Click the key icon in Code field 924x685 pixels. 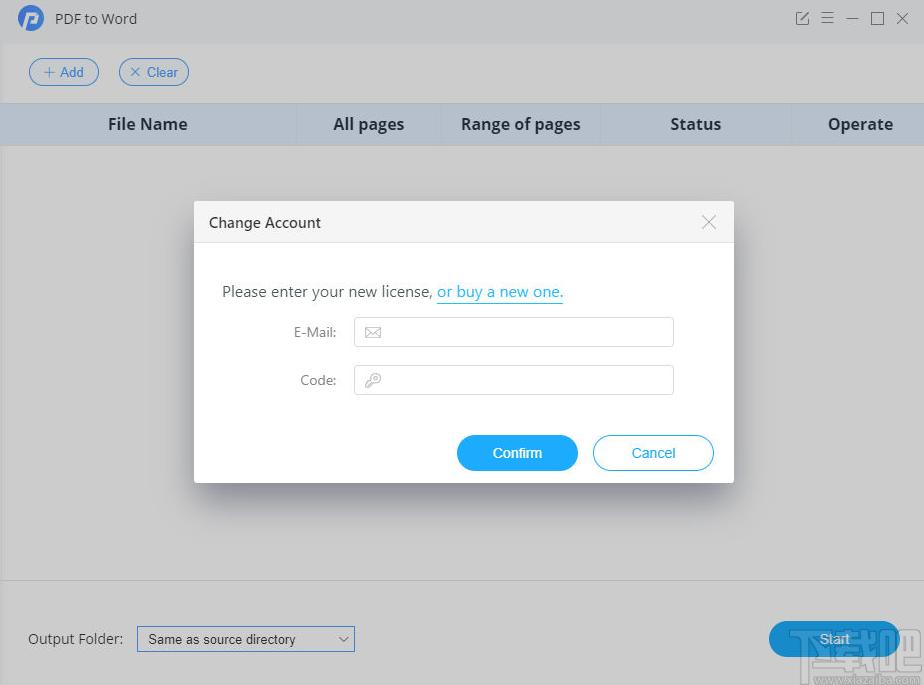(373, 380)
